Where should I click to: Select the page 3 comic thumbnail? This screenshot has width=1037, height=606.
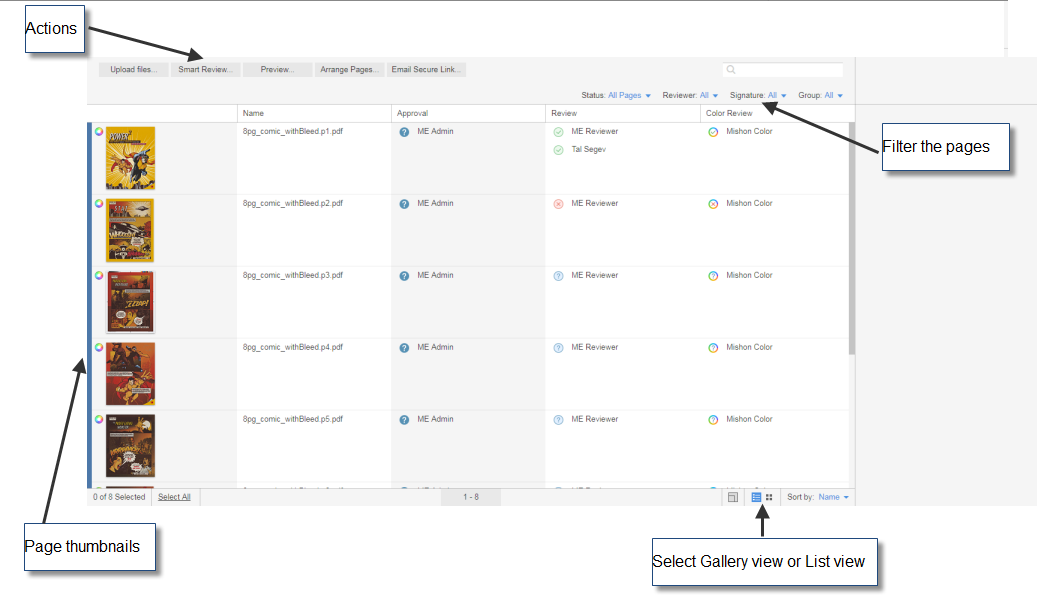[131, 302]
